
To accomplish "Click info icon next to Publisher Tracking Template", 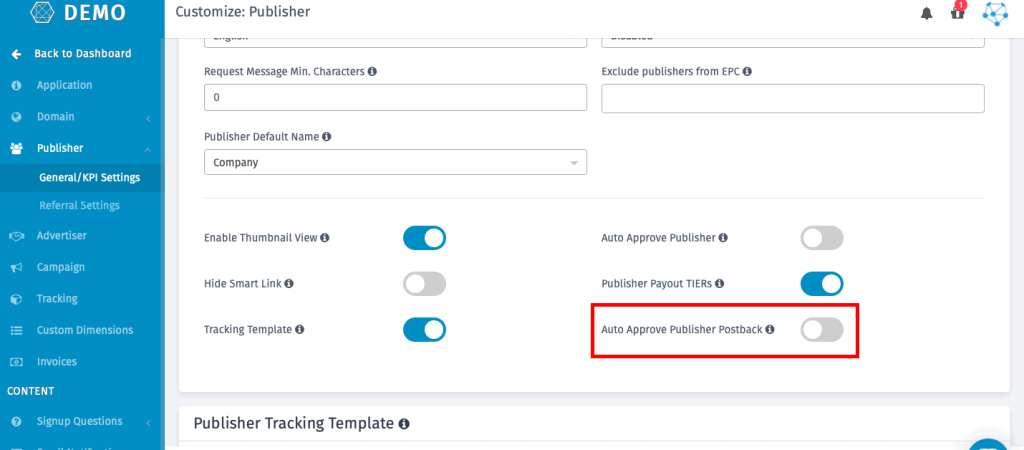I will [404, 424].
